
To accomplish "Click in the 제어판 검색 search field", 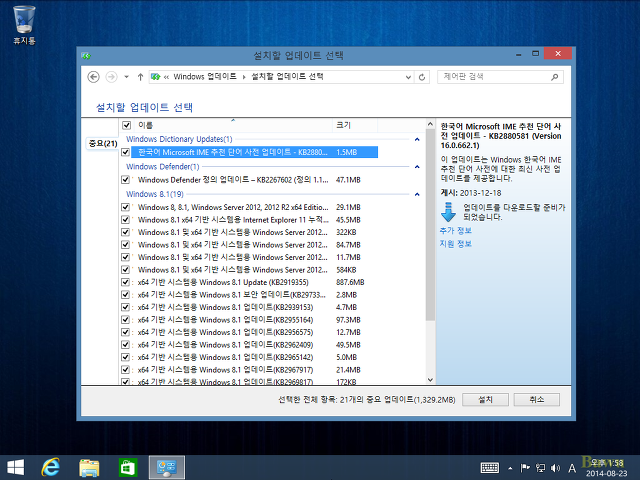I will pos(494,77).
